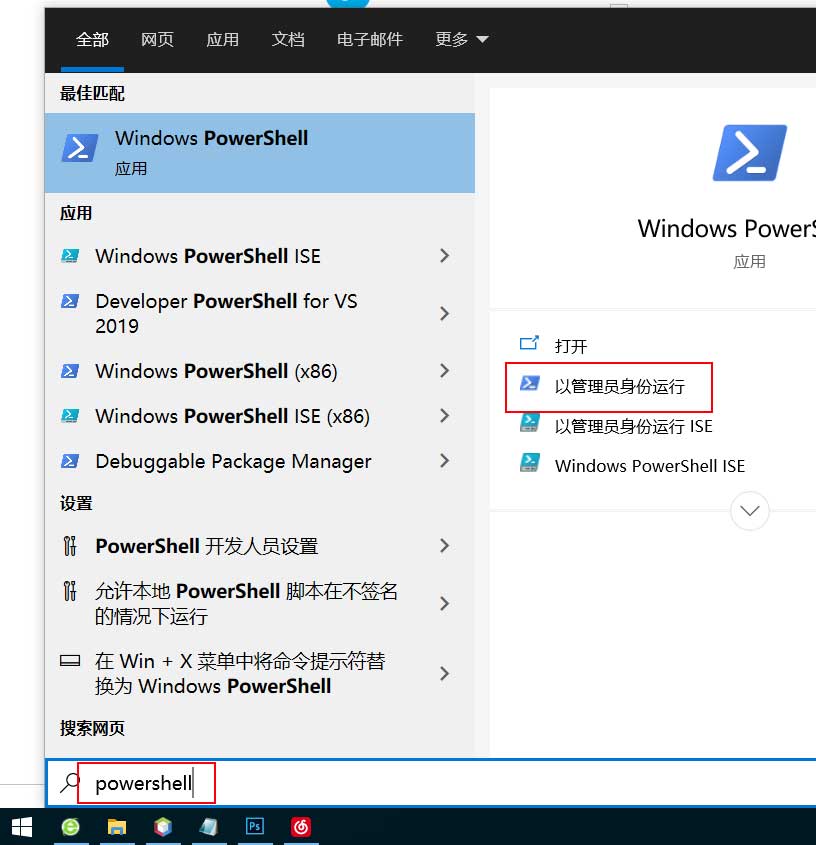This screenshot has width=816, height=845.
Task: Expand more actions with the round chevron
Action: 750,511
